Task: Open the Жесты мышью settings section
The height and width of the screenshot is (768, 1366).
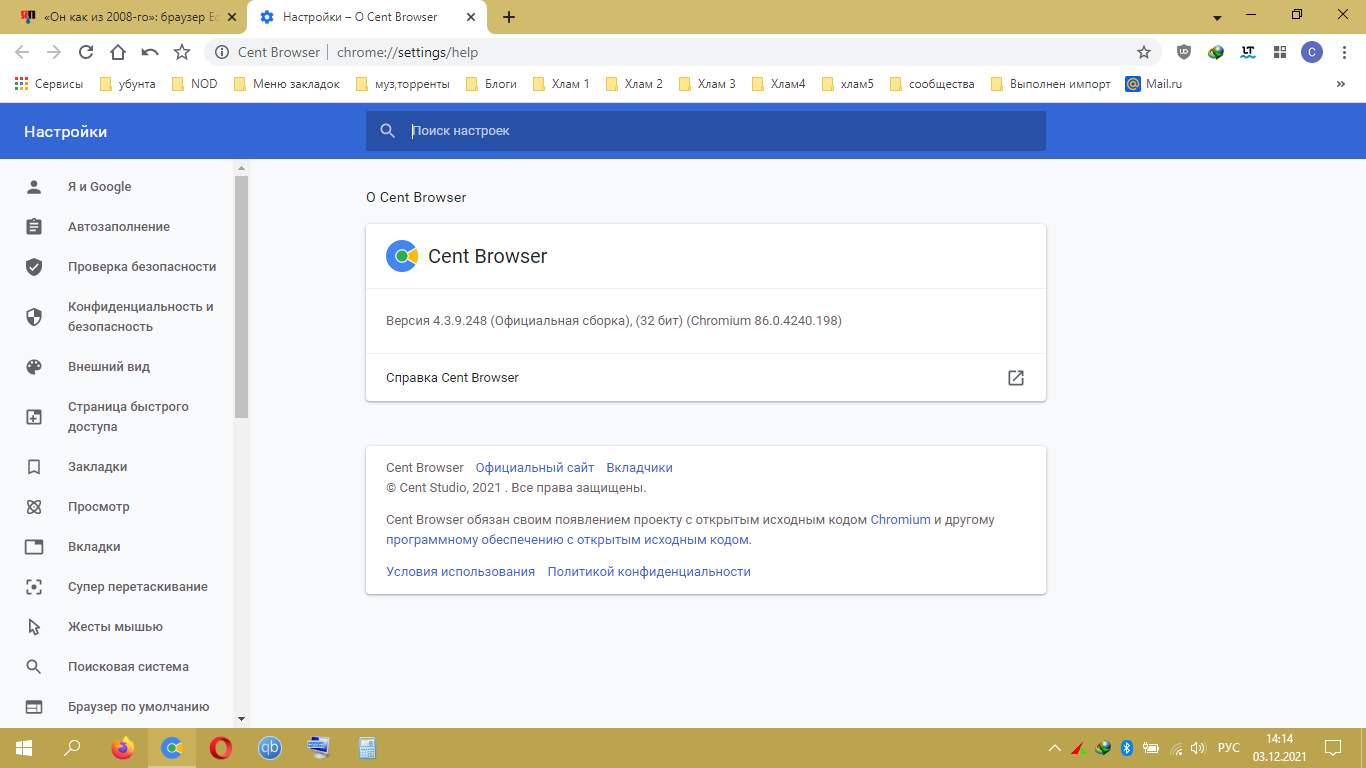Action: coord(117,627)
